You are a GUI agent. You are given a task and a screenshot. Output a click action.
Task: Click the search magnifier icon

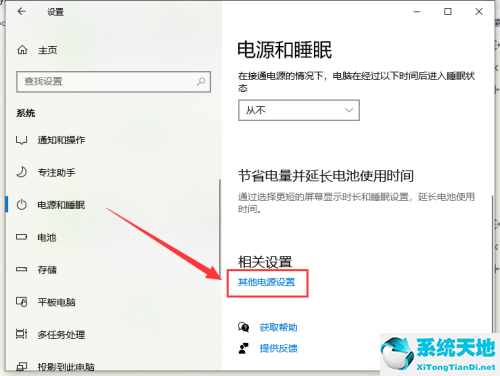pyautogui.click(x=201, y=81)
